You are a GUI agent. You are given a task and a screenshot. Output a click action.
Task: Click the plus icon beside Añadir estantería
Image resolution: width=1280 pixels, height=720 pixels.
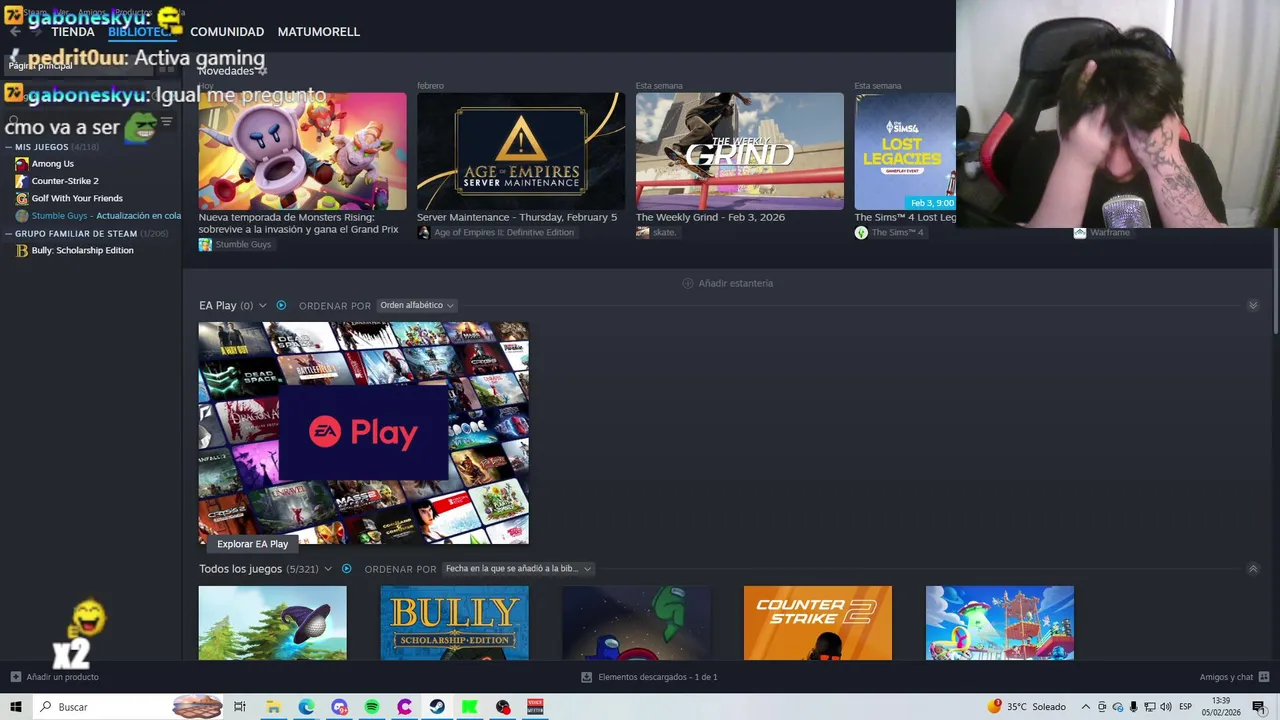pyautogui.click(x=687, y=283)
